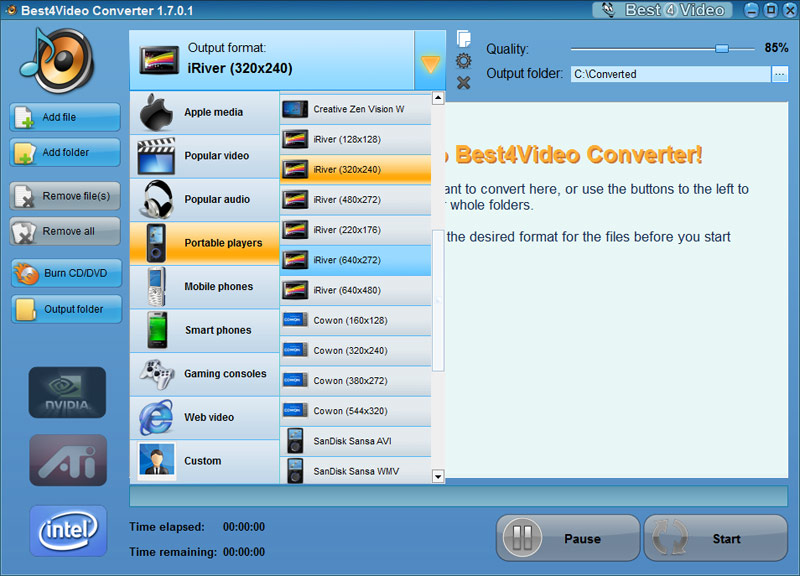The width and height of the screenshot is (800, 576).
Task: Click inside the Output folder path field
Action: (670, 74)
